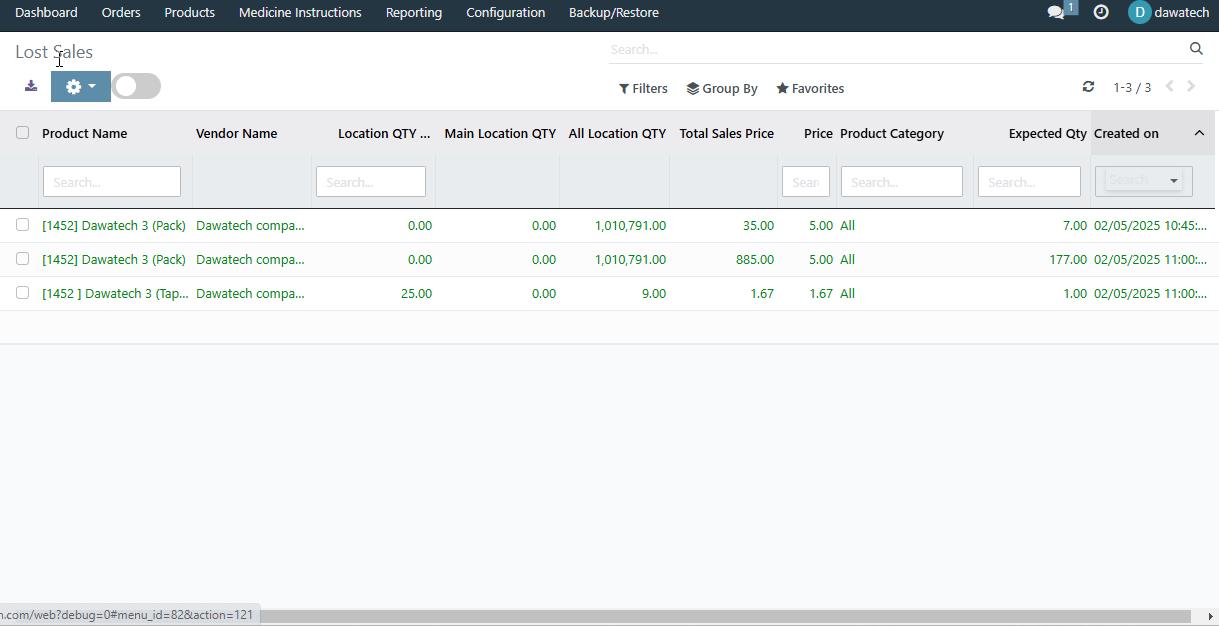Screen dimensions: 1219x626
Task: Open the activities clock icon
Action: tap(1101, 13)
